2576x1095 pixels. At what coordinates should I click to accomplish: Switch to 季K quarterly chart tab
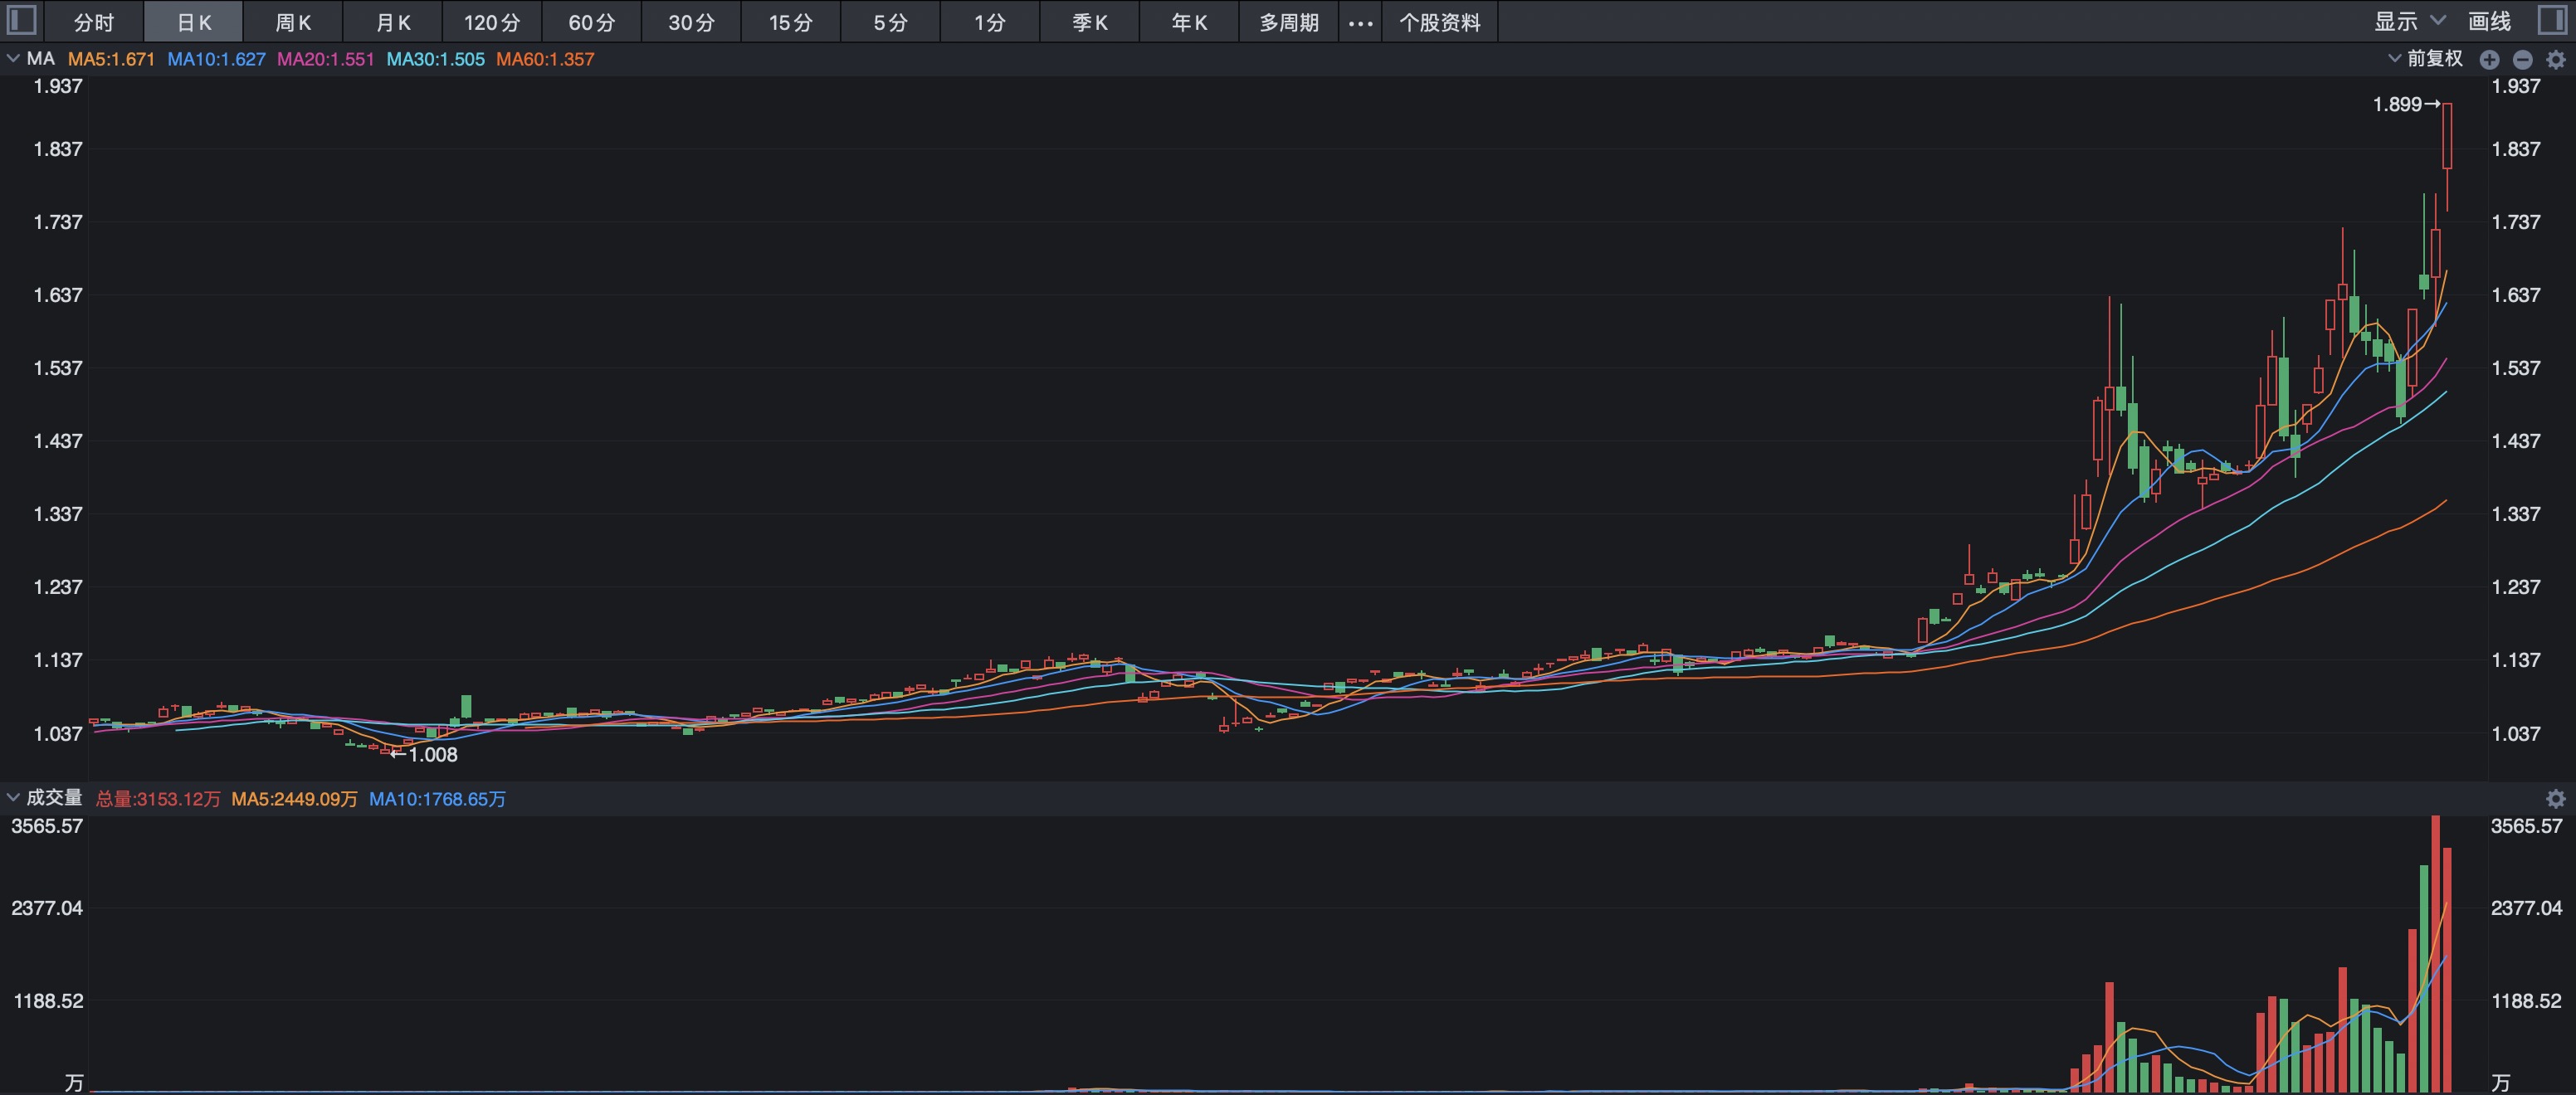[x=1090, y=22]
